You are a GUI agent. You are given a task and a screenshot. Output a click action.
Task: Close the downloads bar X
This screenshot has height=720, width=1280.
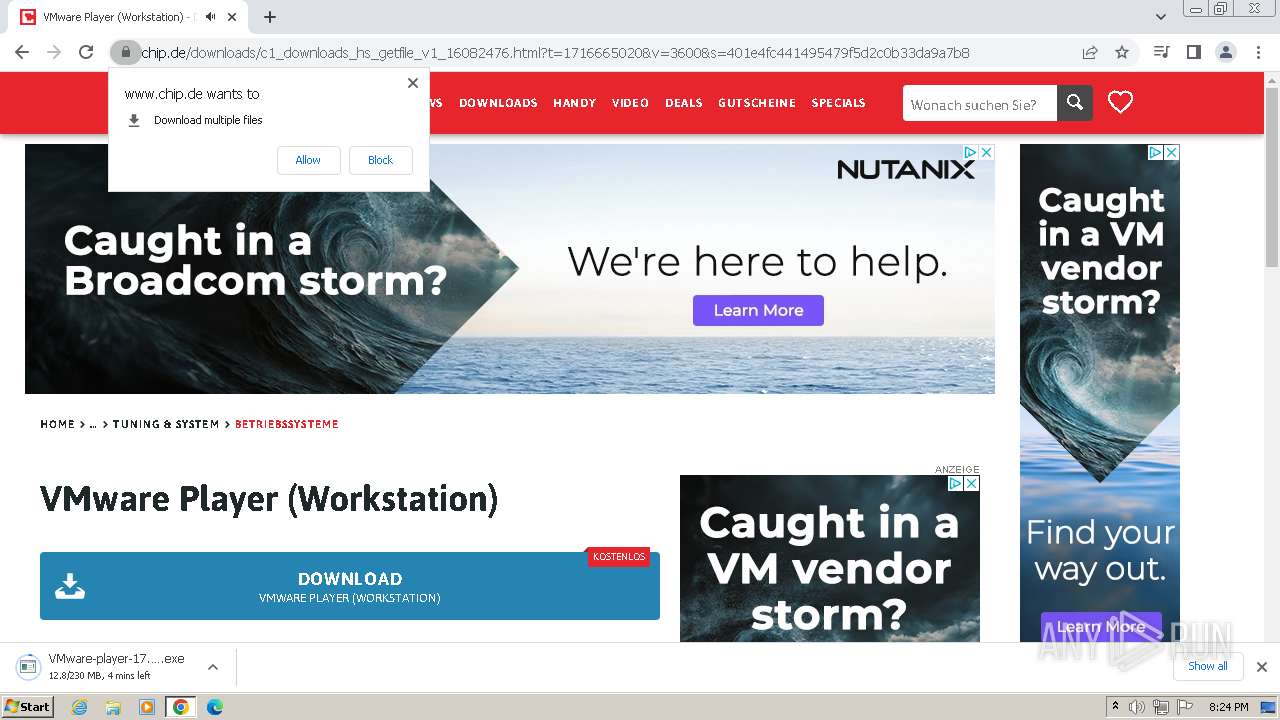click(x=1262, y=667)
